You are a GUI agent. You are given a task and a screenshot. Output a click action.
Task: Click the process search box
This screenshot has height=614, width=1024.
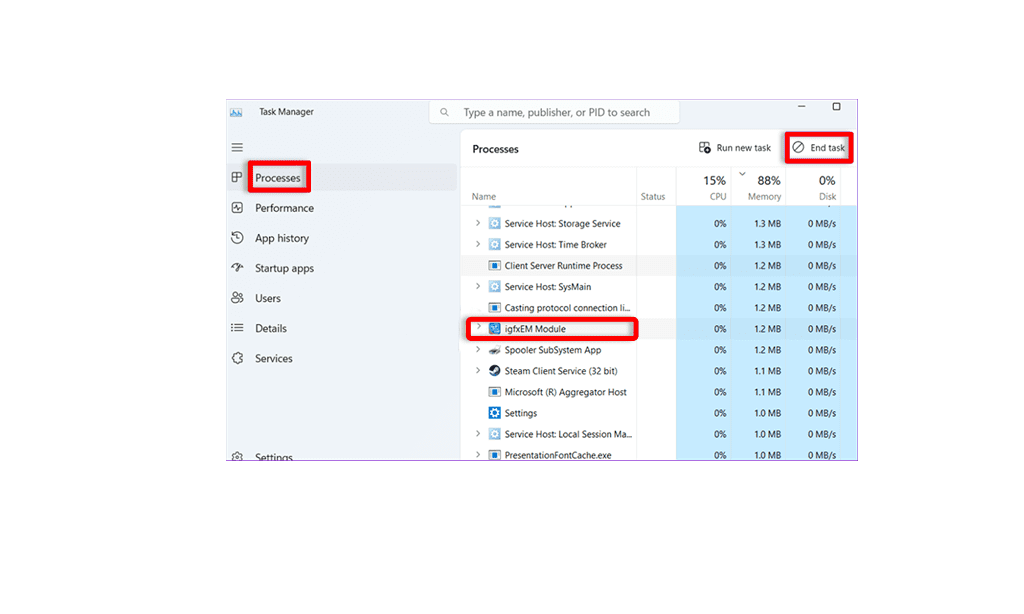[x=556, y=113]
